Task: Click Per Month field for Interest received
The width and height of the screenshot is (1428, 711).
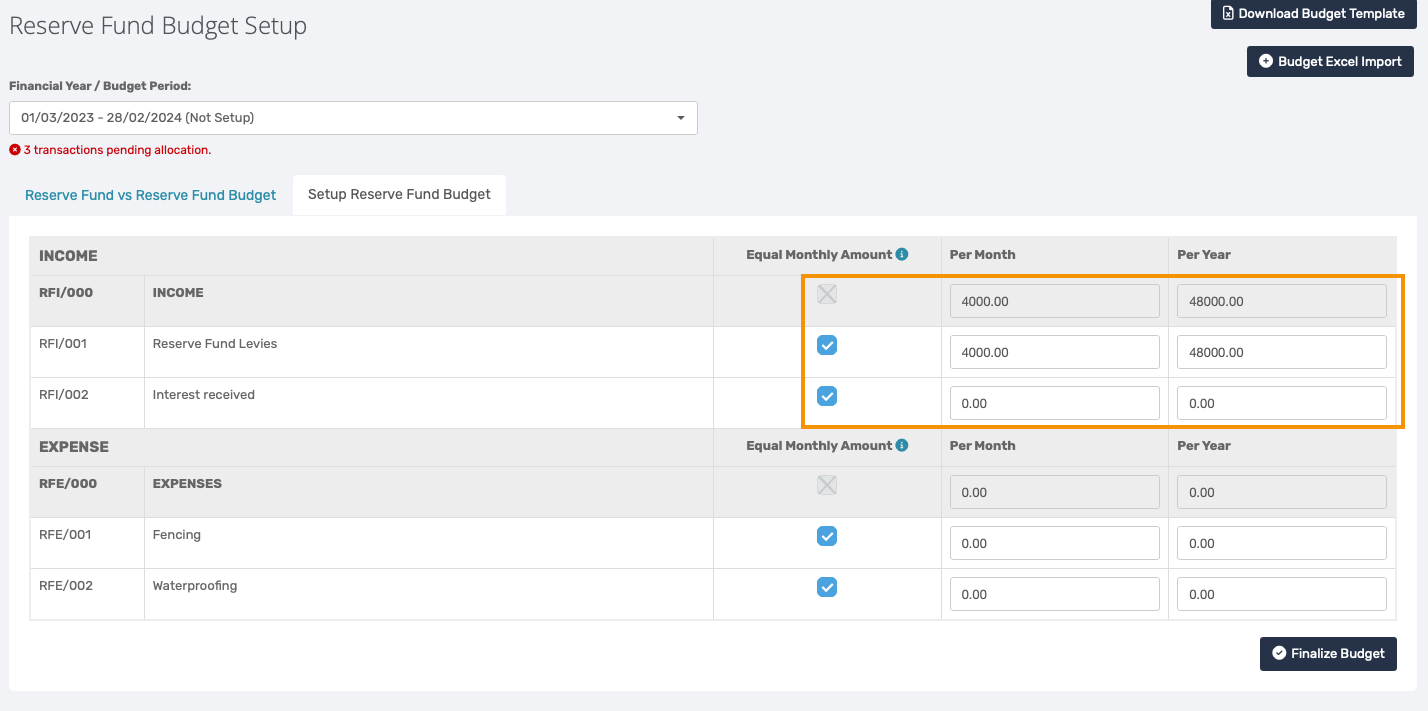Action: 1055,403
